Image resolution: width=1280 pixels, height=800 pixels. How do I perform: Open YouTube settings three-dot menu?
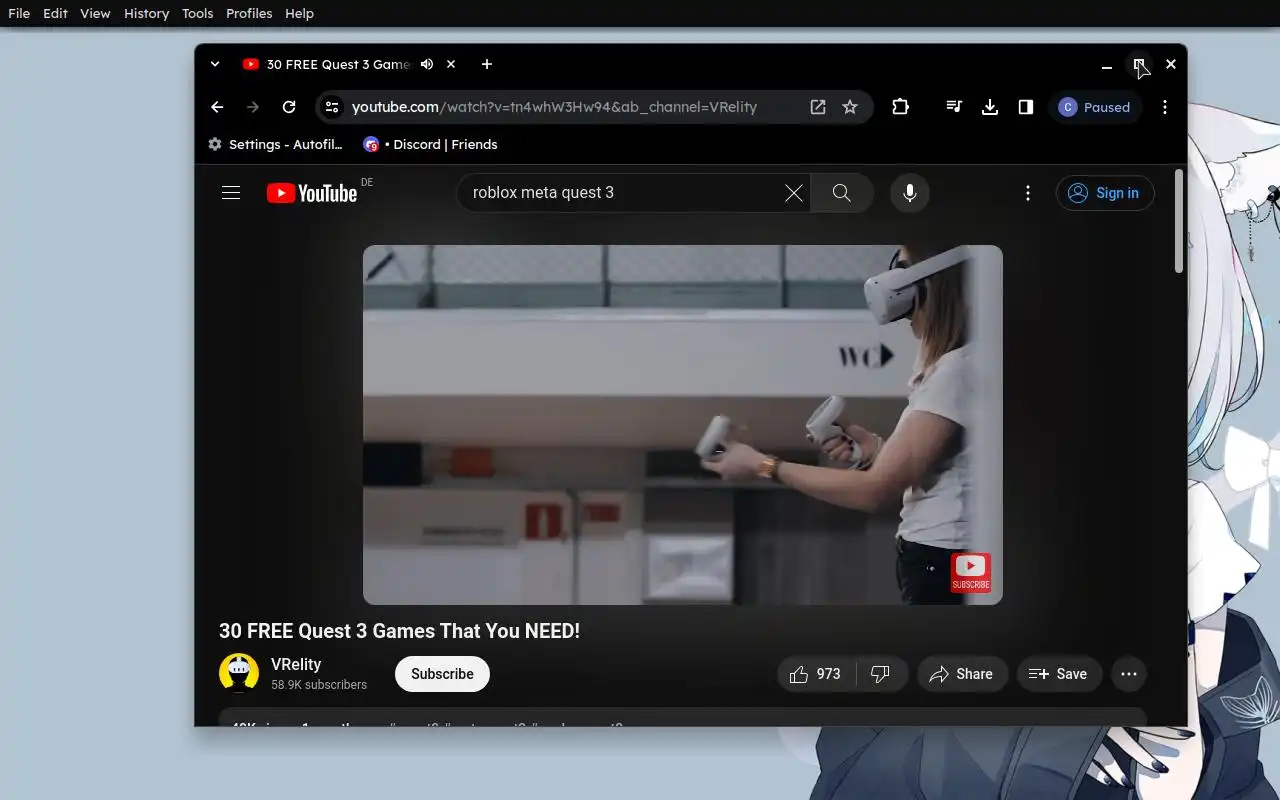(x=1028, y=193)
